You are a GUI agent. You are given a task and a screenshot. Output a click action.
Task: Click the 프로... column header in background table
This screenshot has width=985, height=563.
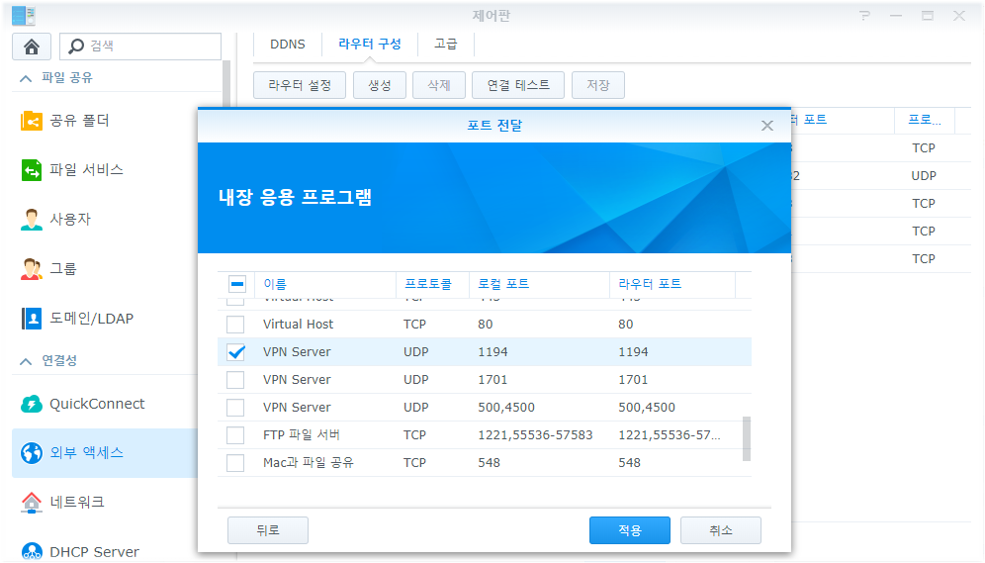tap(924, 120)
